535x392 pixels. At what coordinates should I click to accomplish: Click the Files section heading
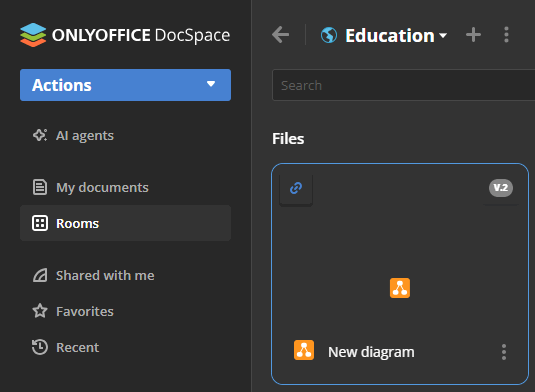point(288,139)
